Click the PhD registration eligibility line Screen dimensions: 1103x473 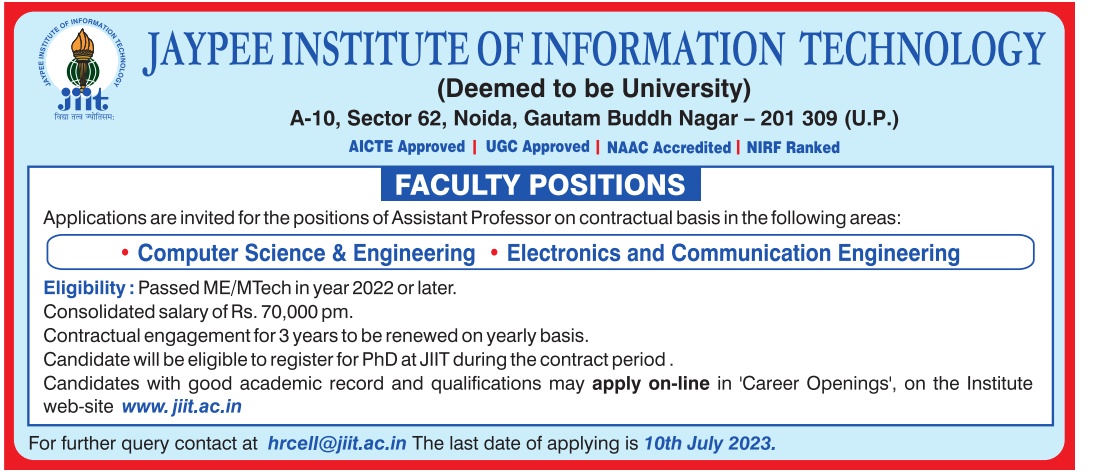point(359,360)
